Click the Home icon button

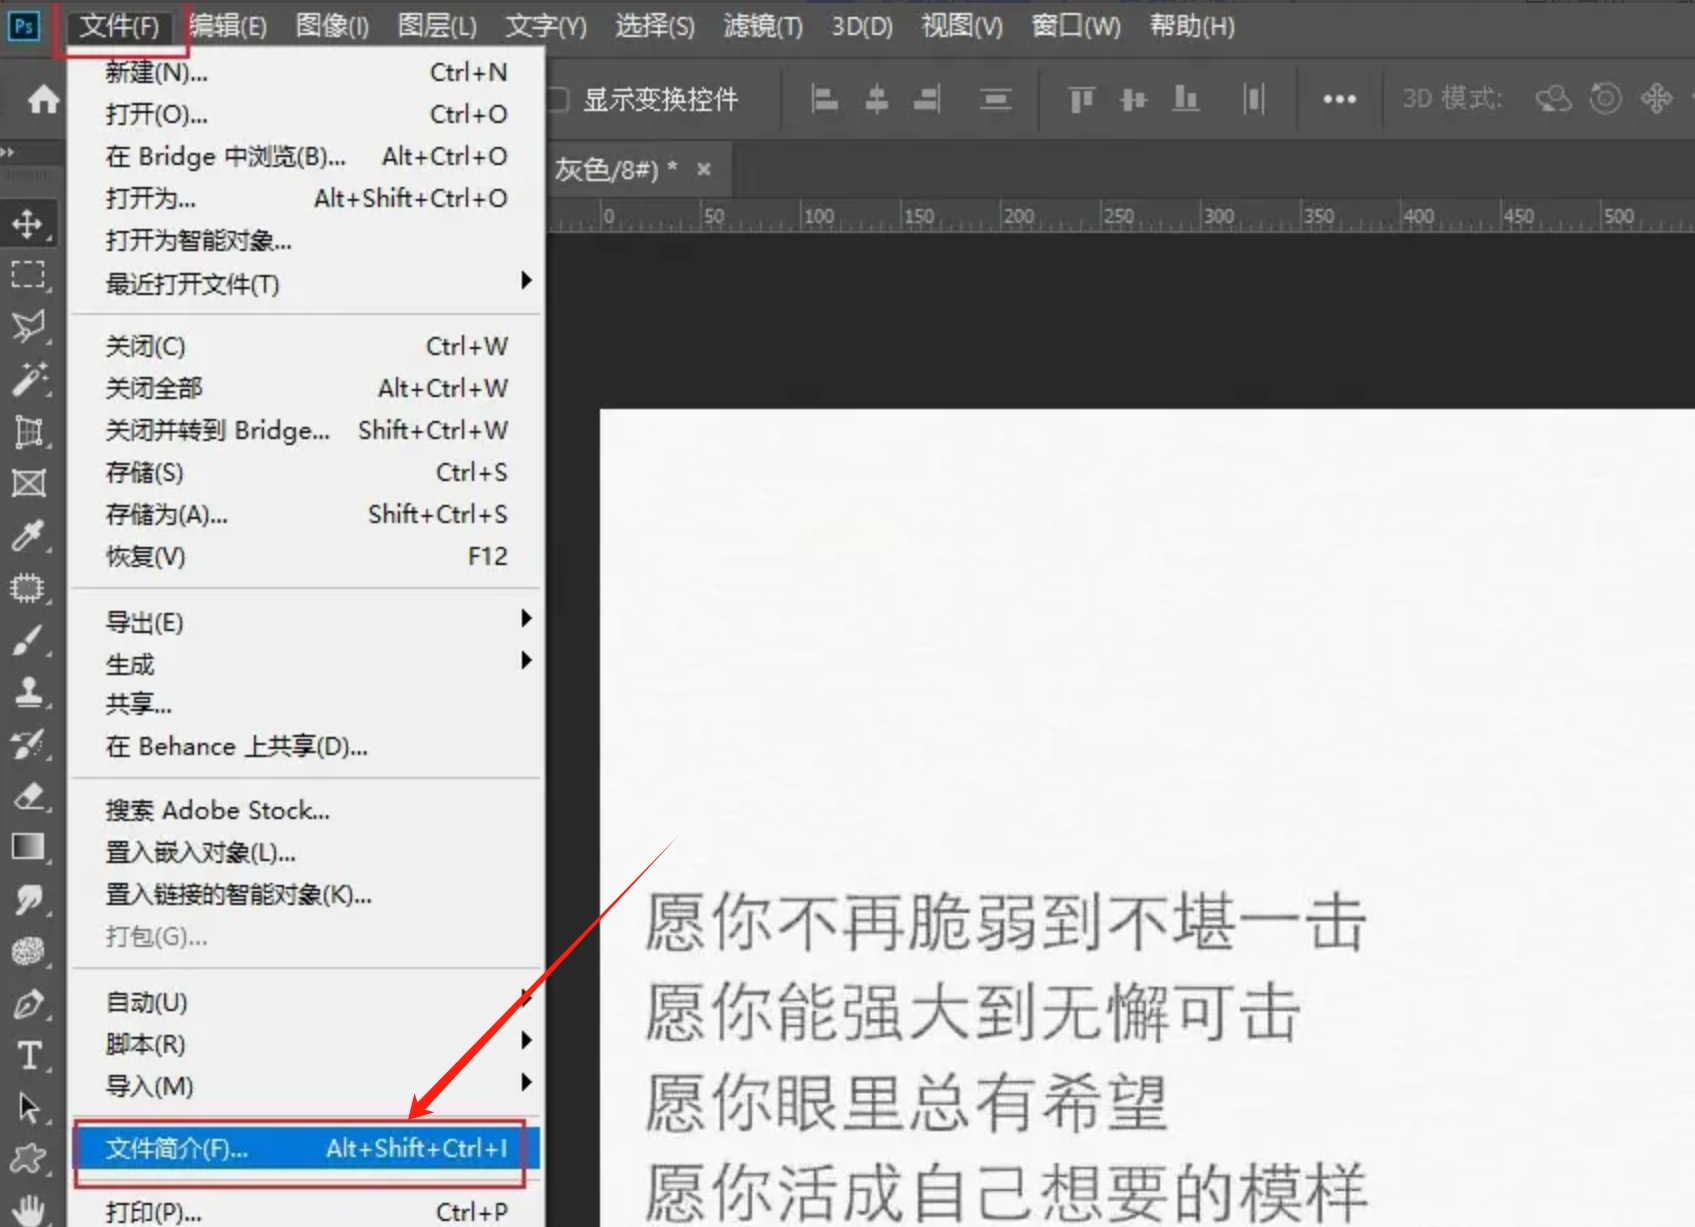click(x=43, y=99)
